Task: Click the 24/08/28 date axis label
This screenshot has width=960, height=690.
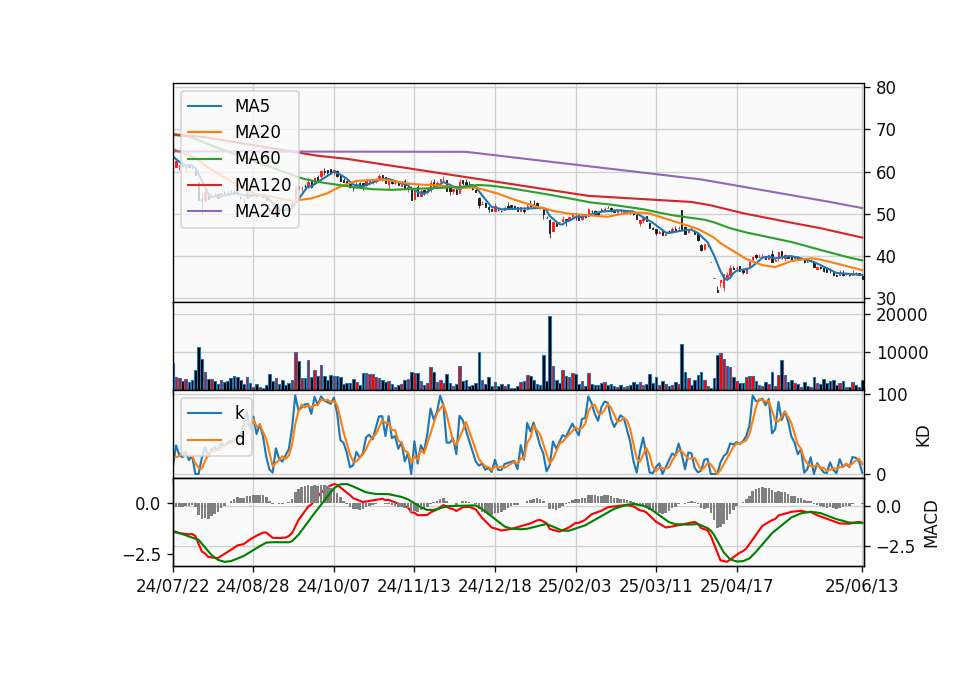Action: [x=253, y=586]
